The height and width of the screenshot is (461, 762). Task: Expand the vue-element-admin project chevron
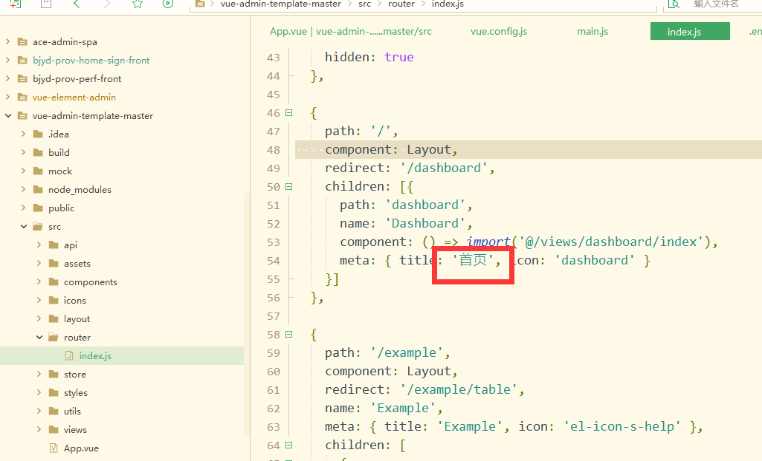8,97
